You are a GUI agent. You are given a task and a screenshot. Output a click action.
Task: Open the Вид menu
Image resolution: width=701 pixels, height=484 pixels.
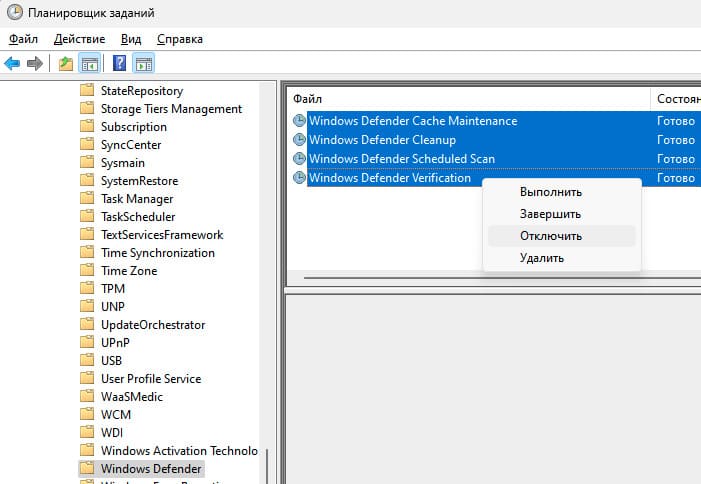click(131, 39)
